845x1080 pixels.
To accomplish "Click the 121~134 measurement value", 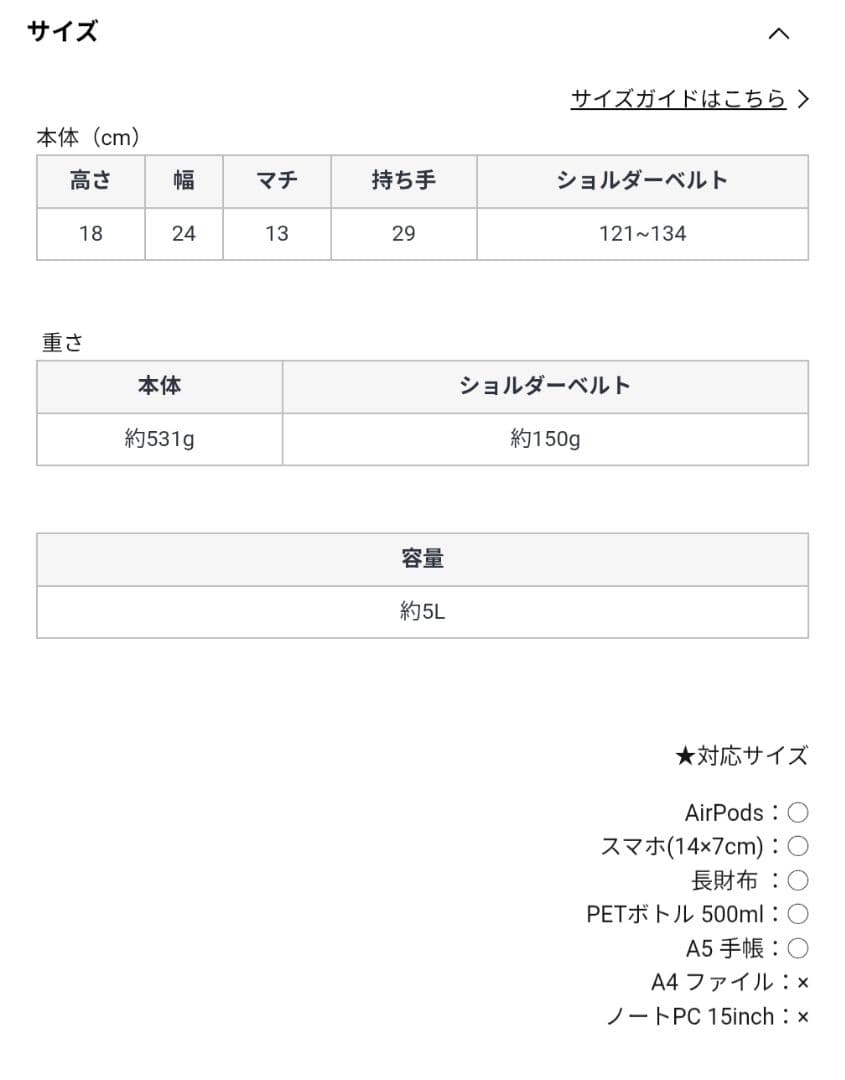I will (640, 234).
